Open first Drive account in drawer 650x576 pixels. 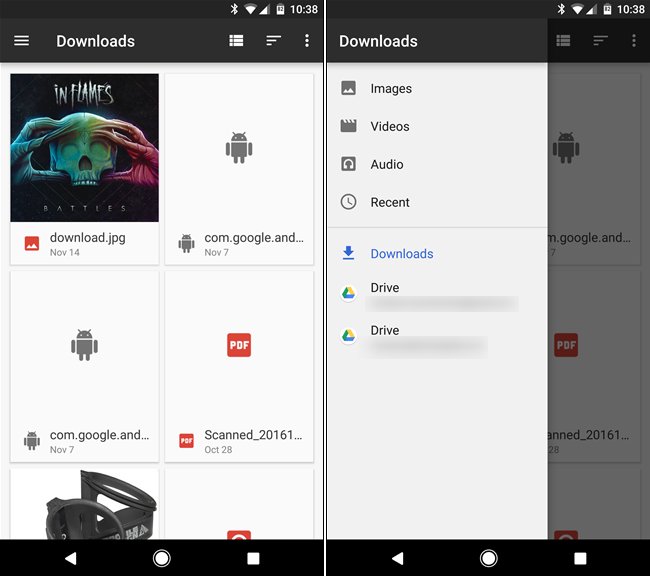[437, 294]
